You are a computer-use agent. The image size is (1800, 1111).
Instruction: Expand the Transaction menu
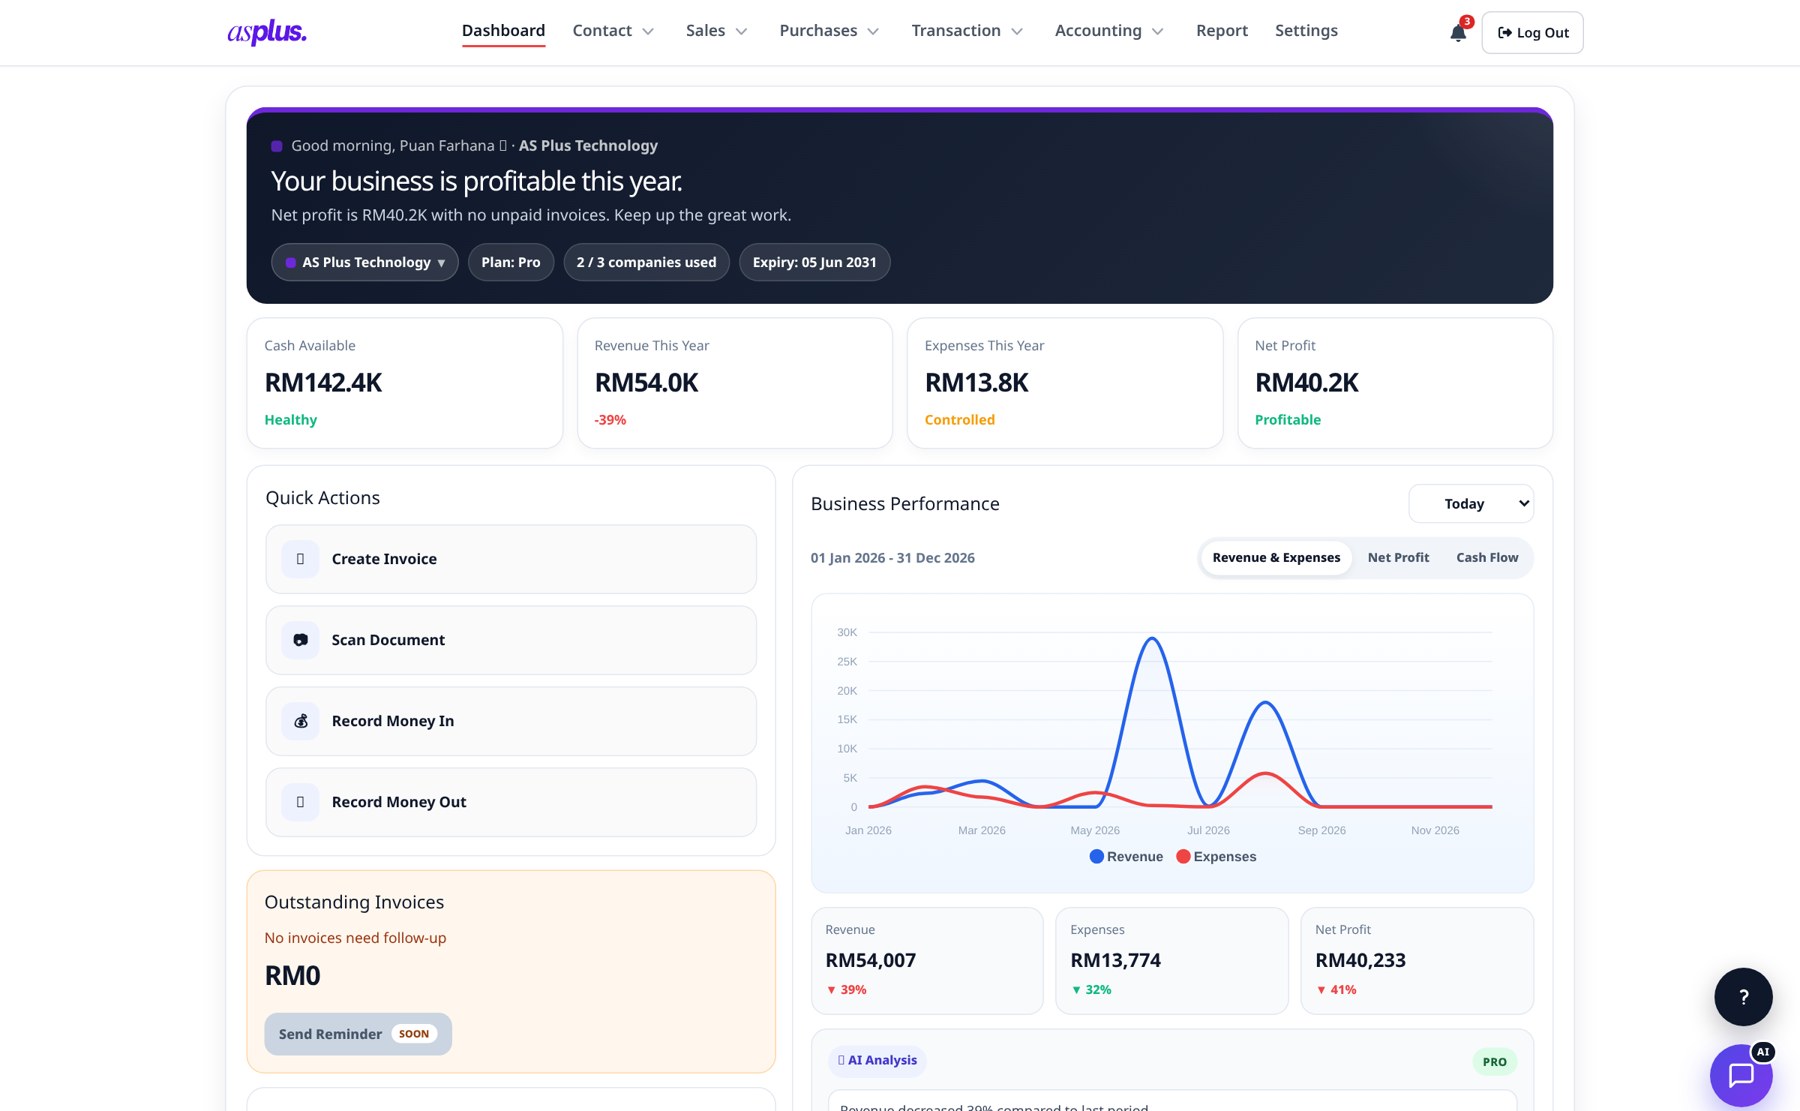pos(967,31)
